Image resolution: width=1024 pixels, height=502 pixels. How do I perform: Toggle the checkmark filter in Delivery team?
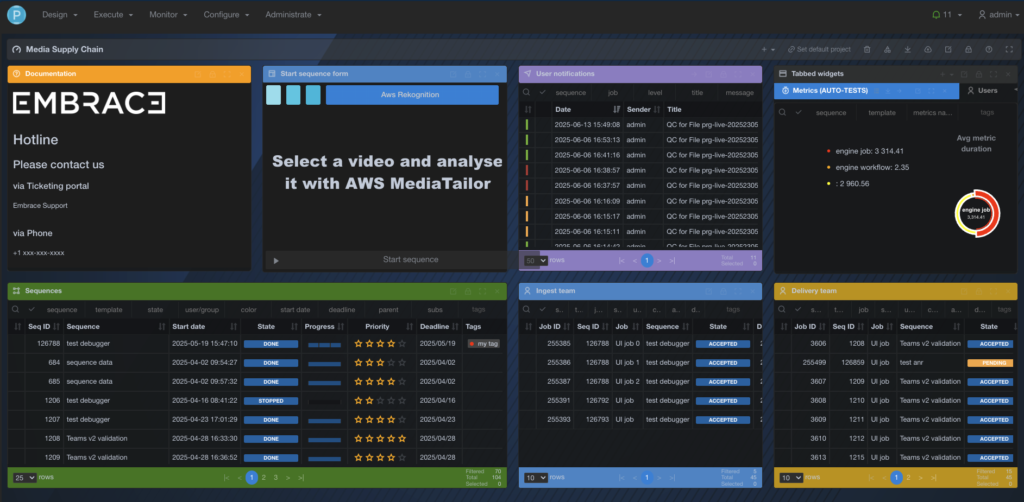pos(798,309)
